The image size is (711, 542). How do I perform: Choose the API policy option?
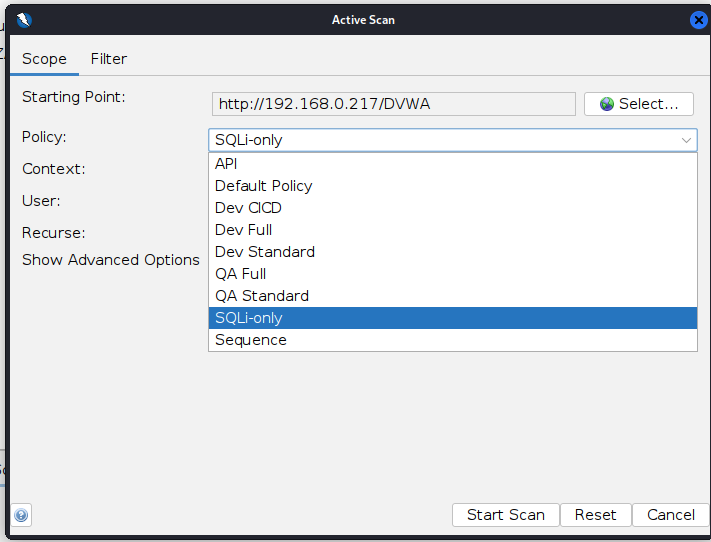point(226,164)
